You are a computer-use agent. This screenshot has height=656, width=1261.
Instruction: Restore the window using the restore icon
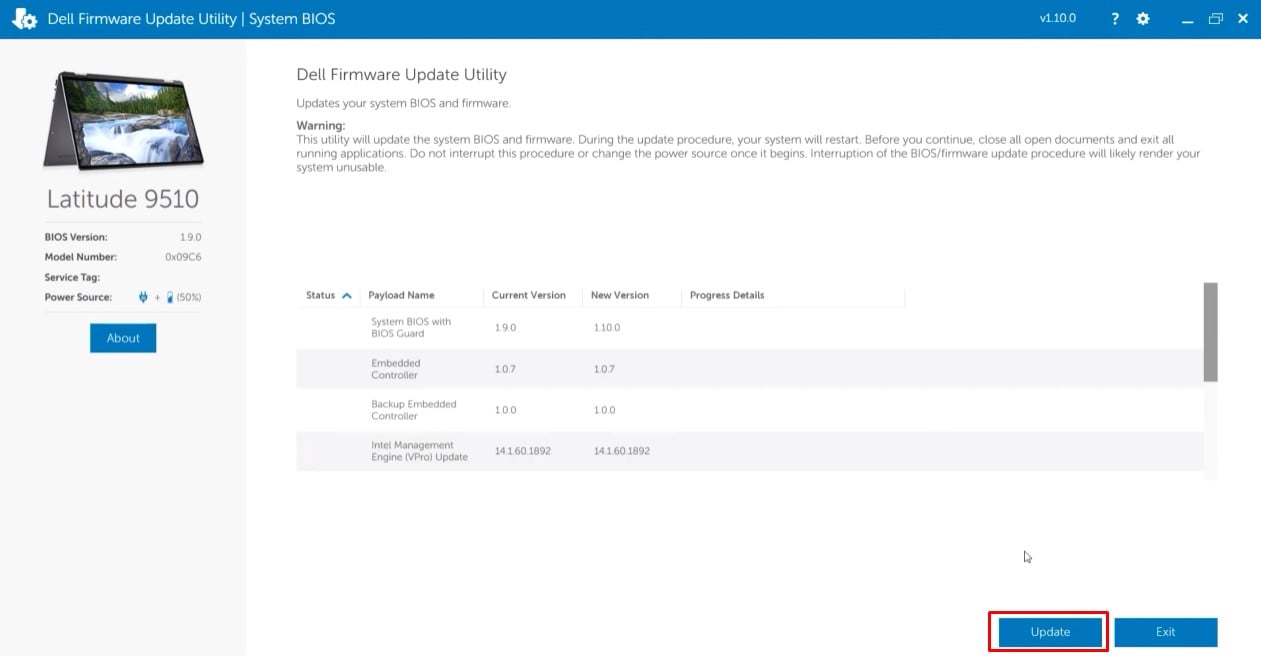click(x=1215, y=19)
